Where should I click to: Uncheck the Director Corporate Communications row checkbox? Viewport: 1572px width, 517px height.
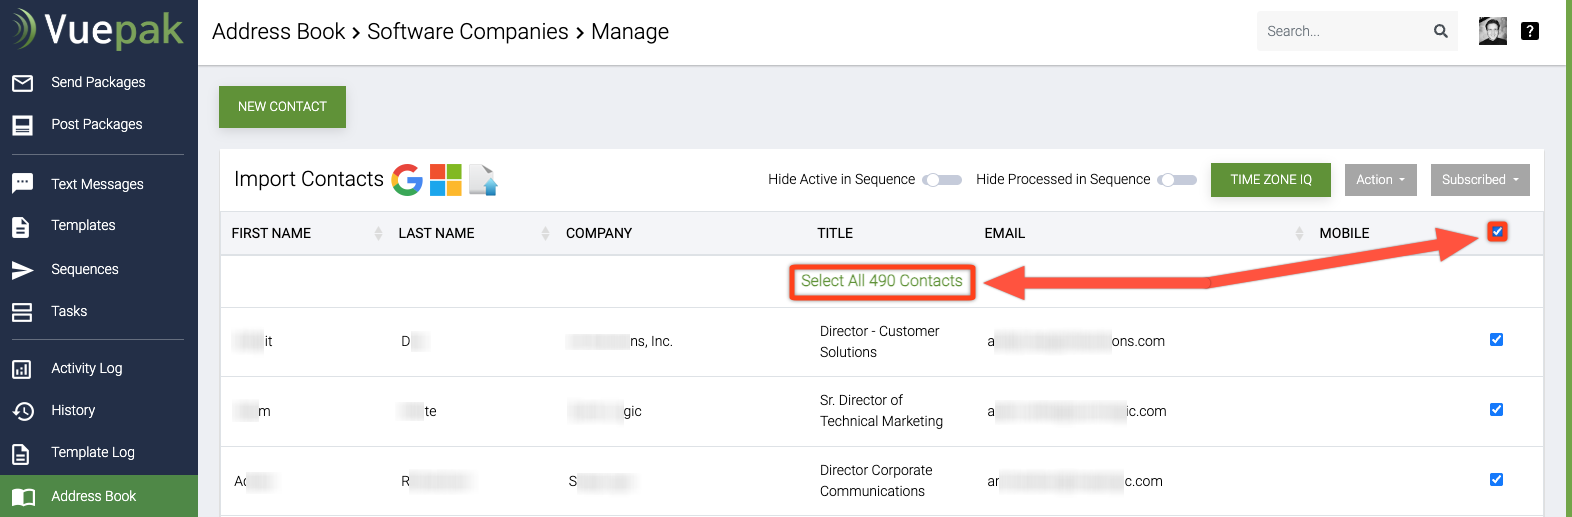coord(1497,480)
